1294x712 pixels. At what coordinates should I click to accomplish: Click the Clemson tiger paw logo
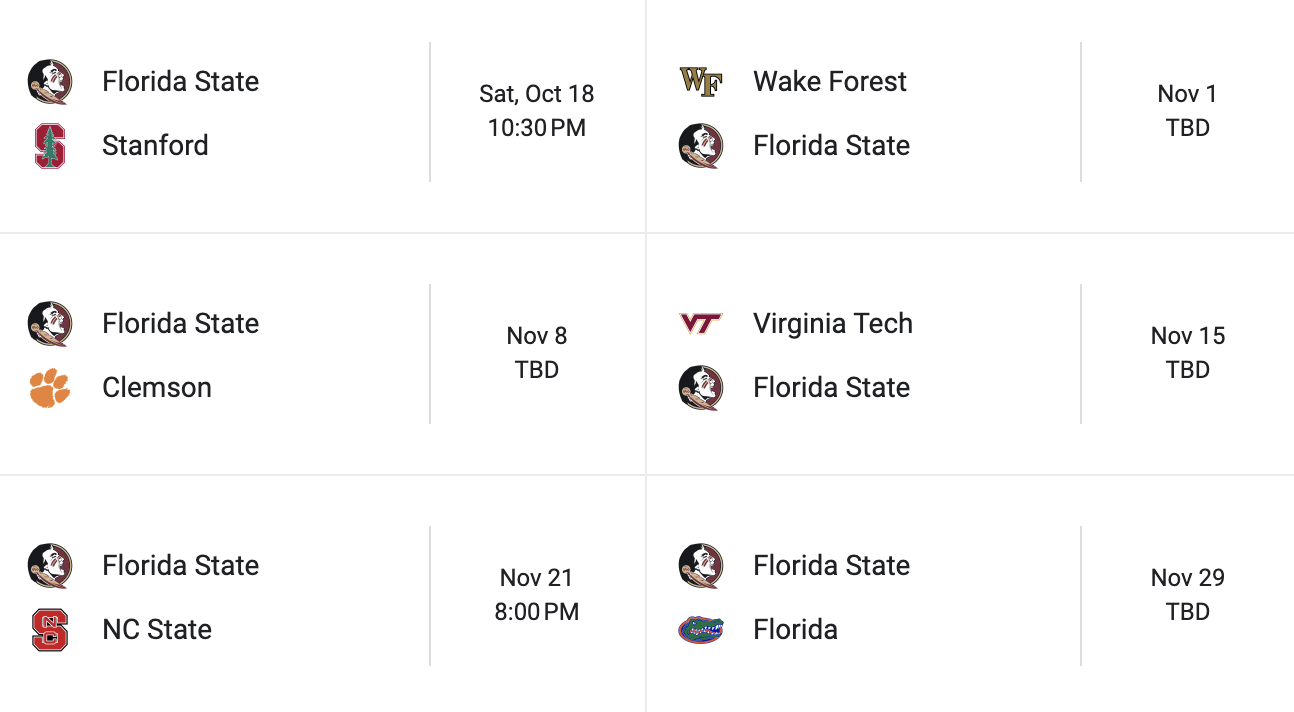click(49, 388)
